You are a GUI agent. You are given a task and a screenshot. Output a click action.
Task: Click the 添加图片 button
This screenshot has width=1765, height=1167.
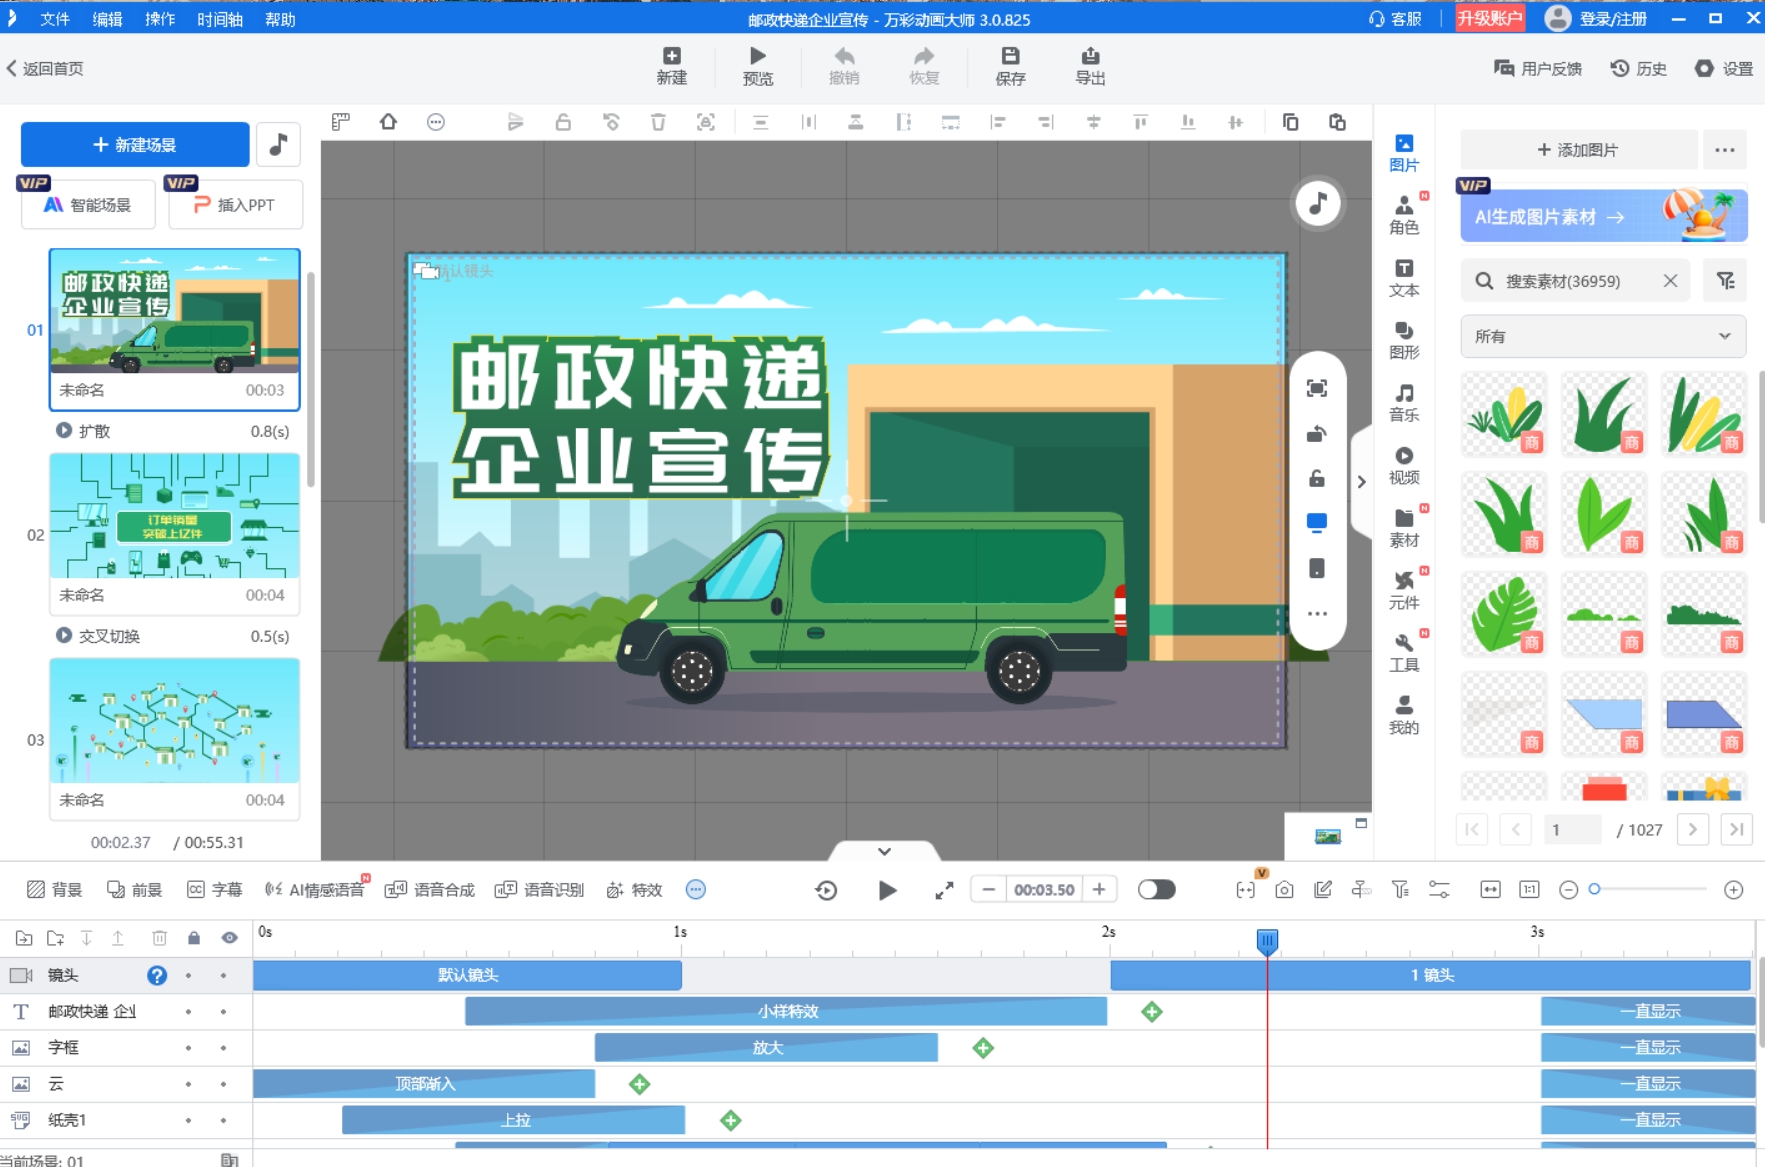[x=1578, y=150]
